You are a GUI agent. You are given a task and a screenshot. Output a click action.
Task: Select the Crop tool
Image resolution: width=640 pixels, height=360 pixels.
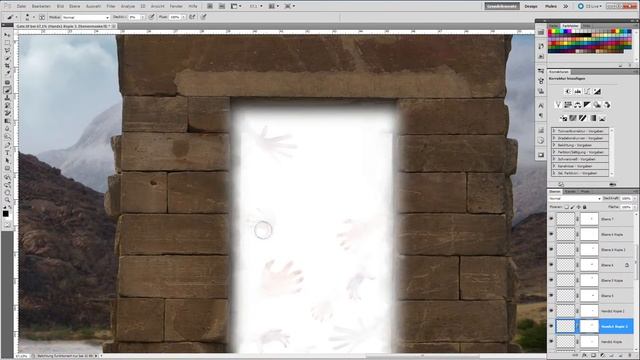[7, 66]
